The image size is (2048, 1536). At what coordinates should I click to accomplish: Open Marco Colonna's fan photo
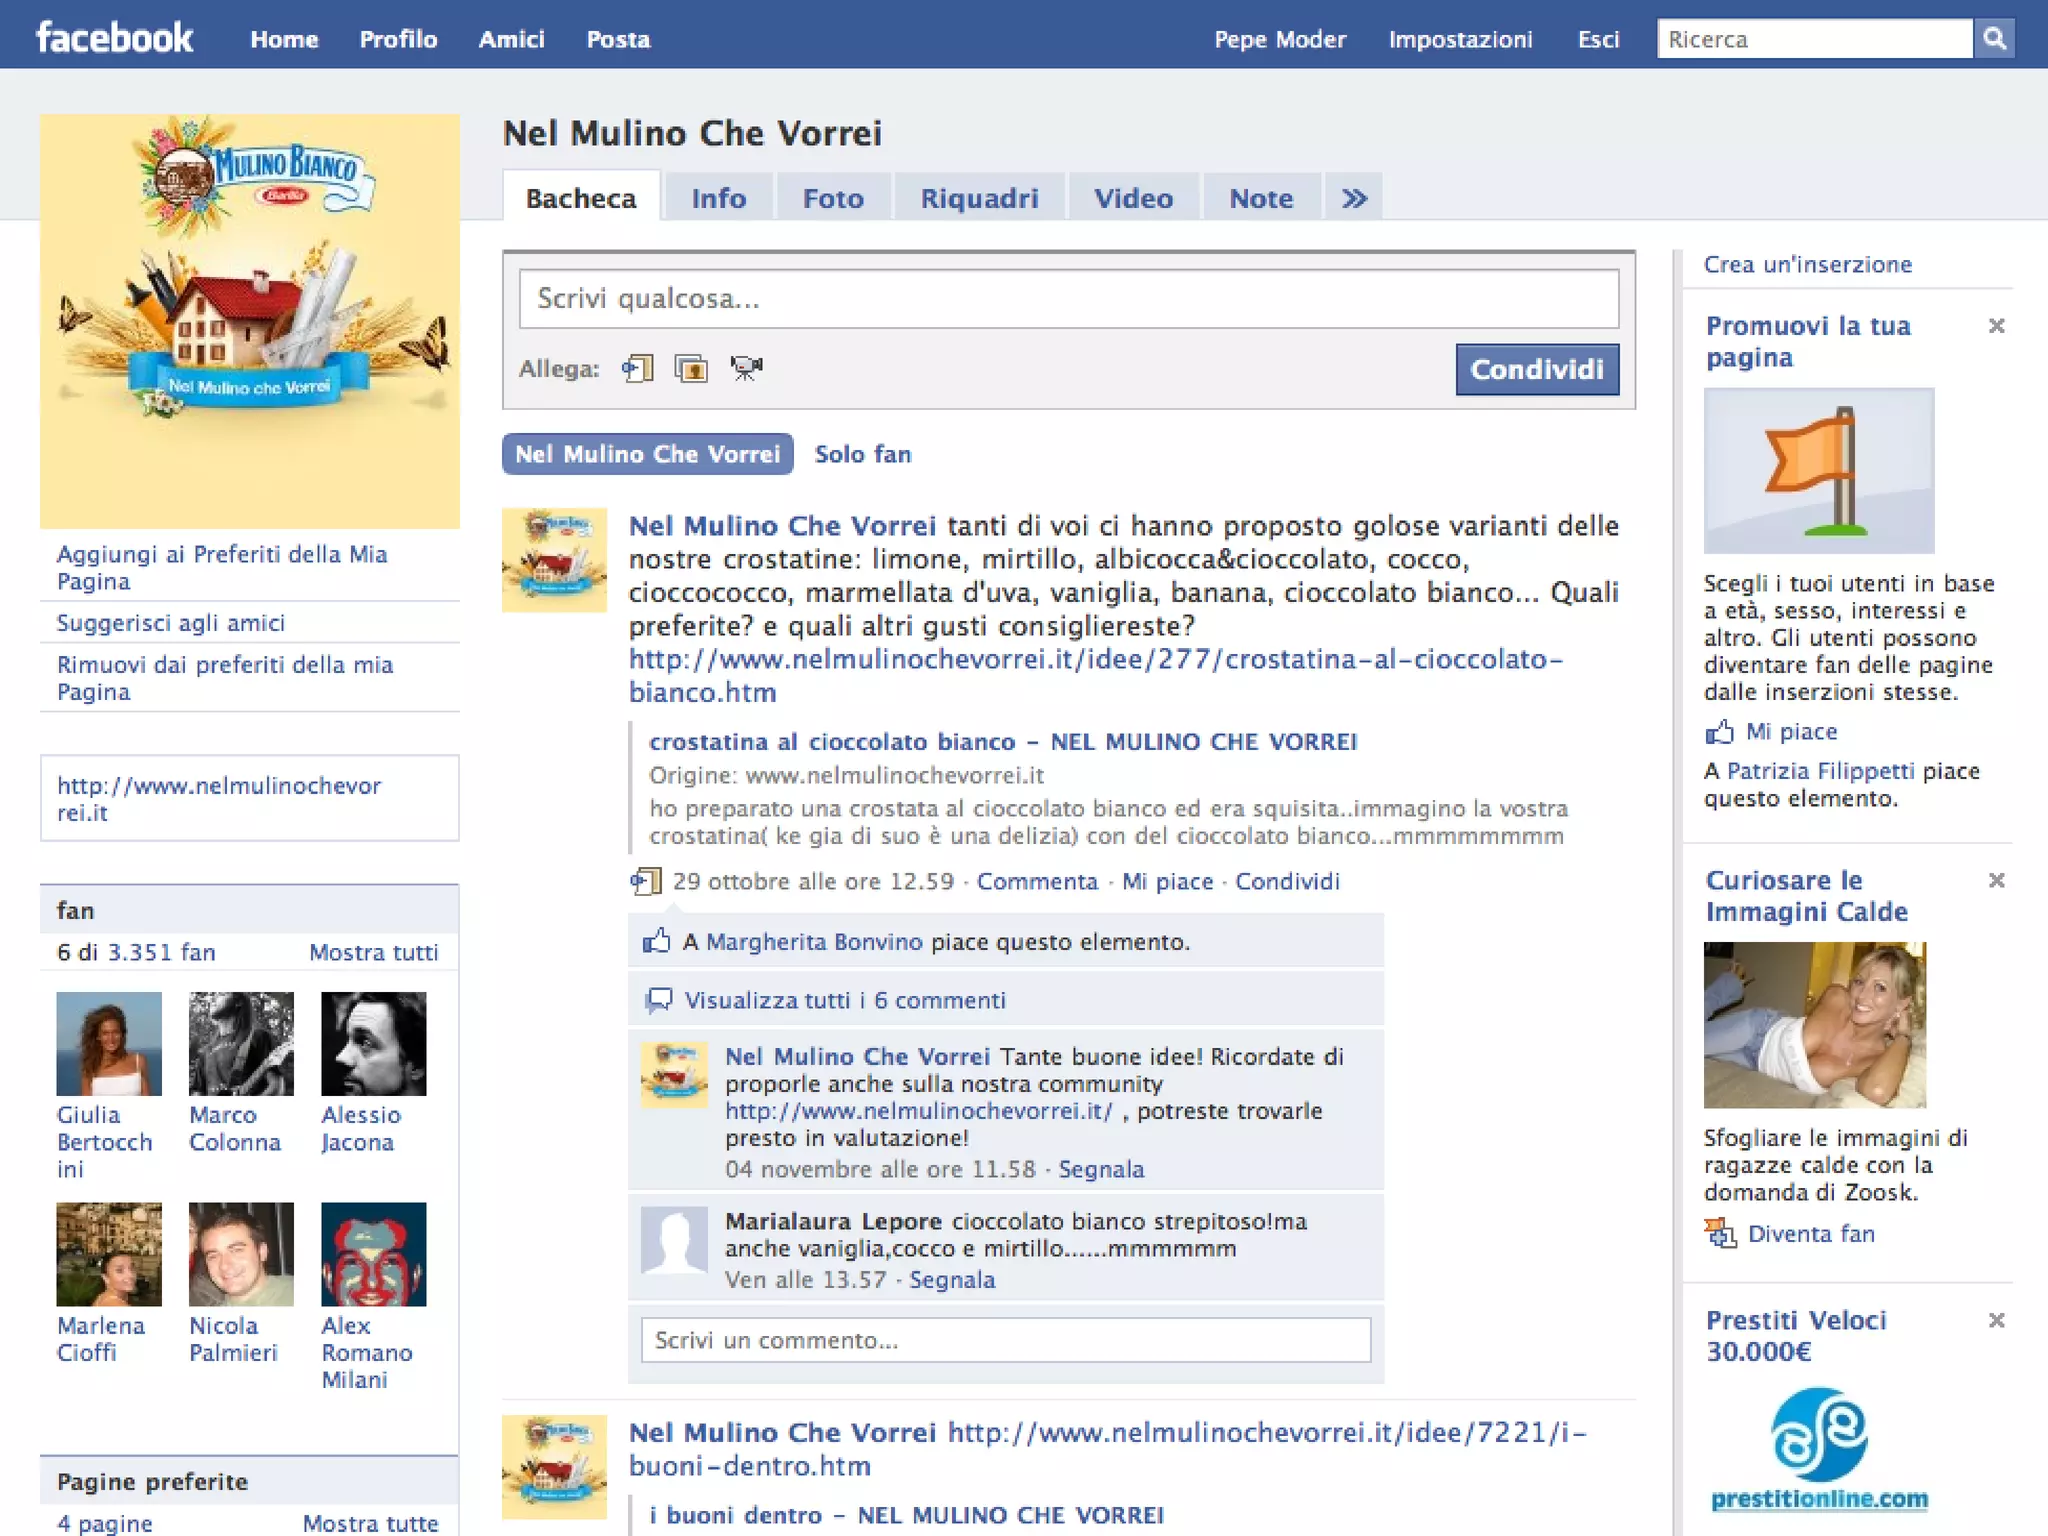coord(241,1044)
